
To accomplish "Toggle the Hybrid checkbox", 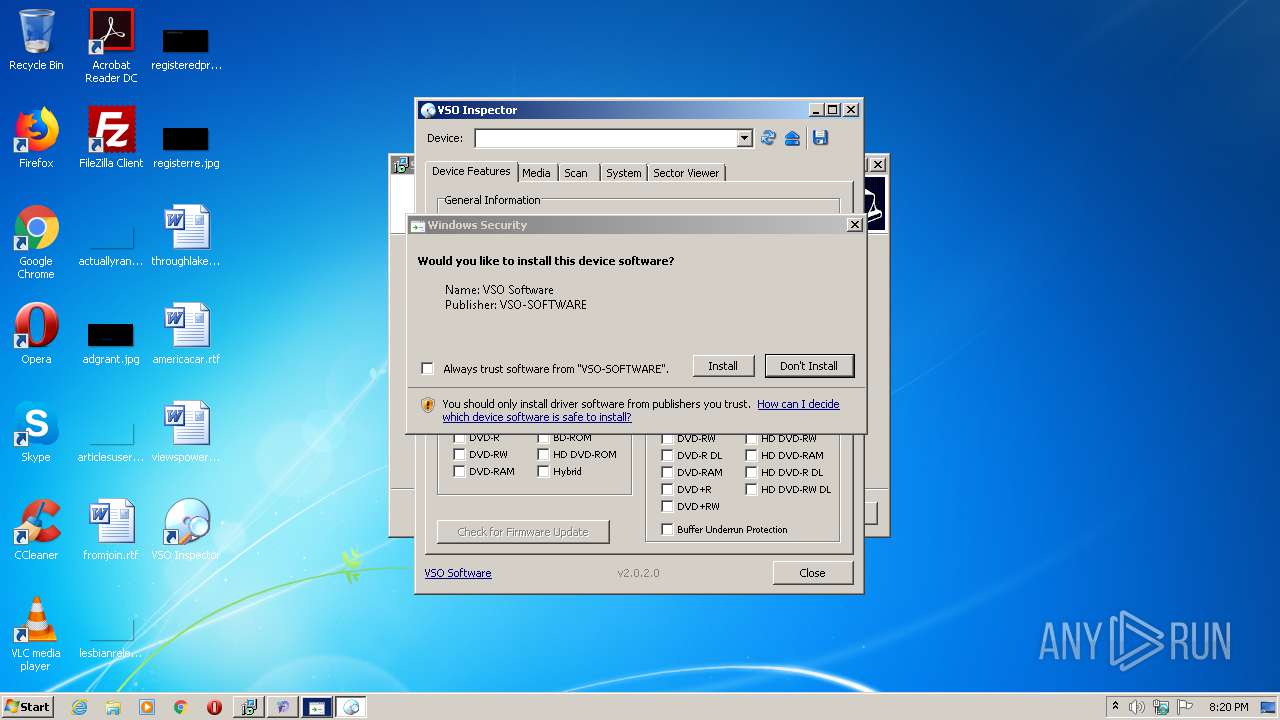I will [544, 471].
